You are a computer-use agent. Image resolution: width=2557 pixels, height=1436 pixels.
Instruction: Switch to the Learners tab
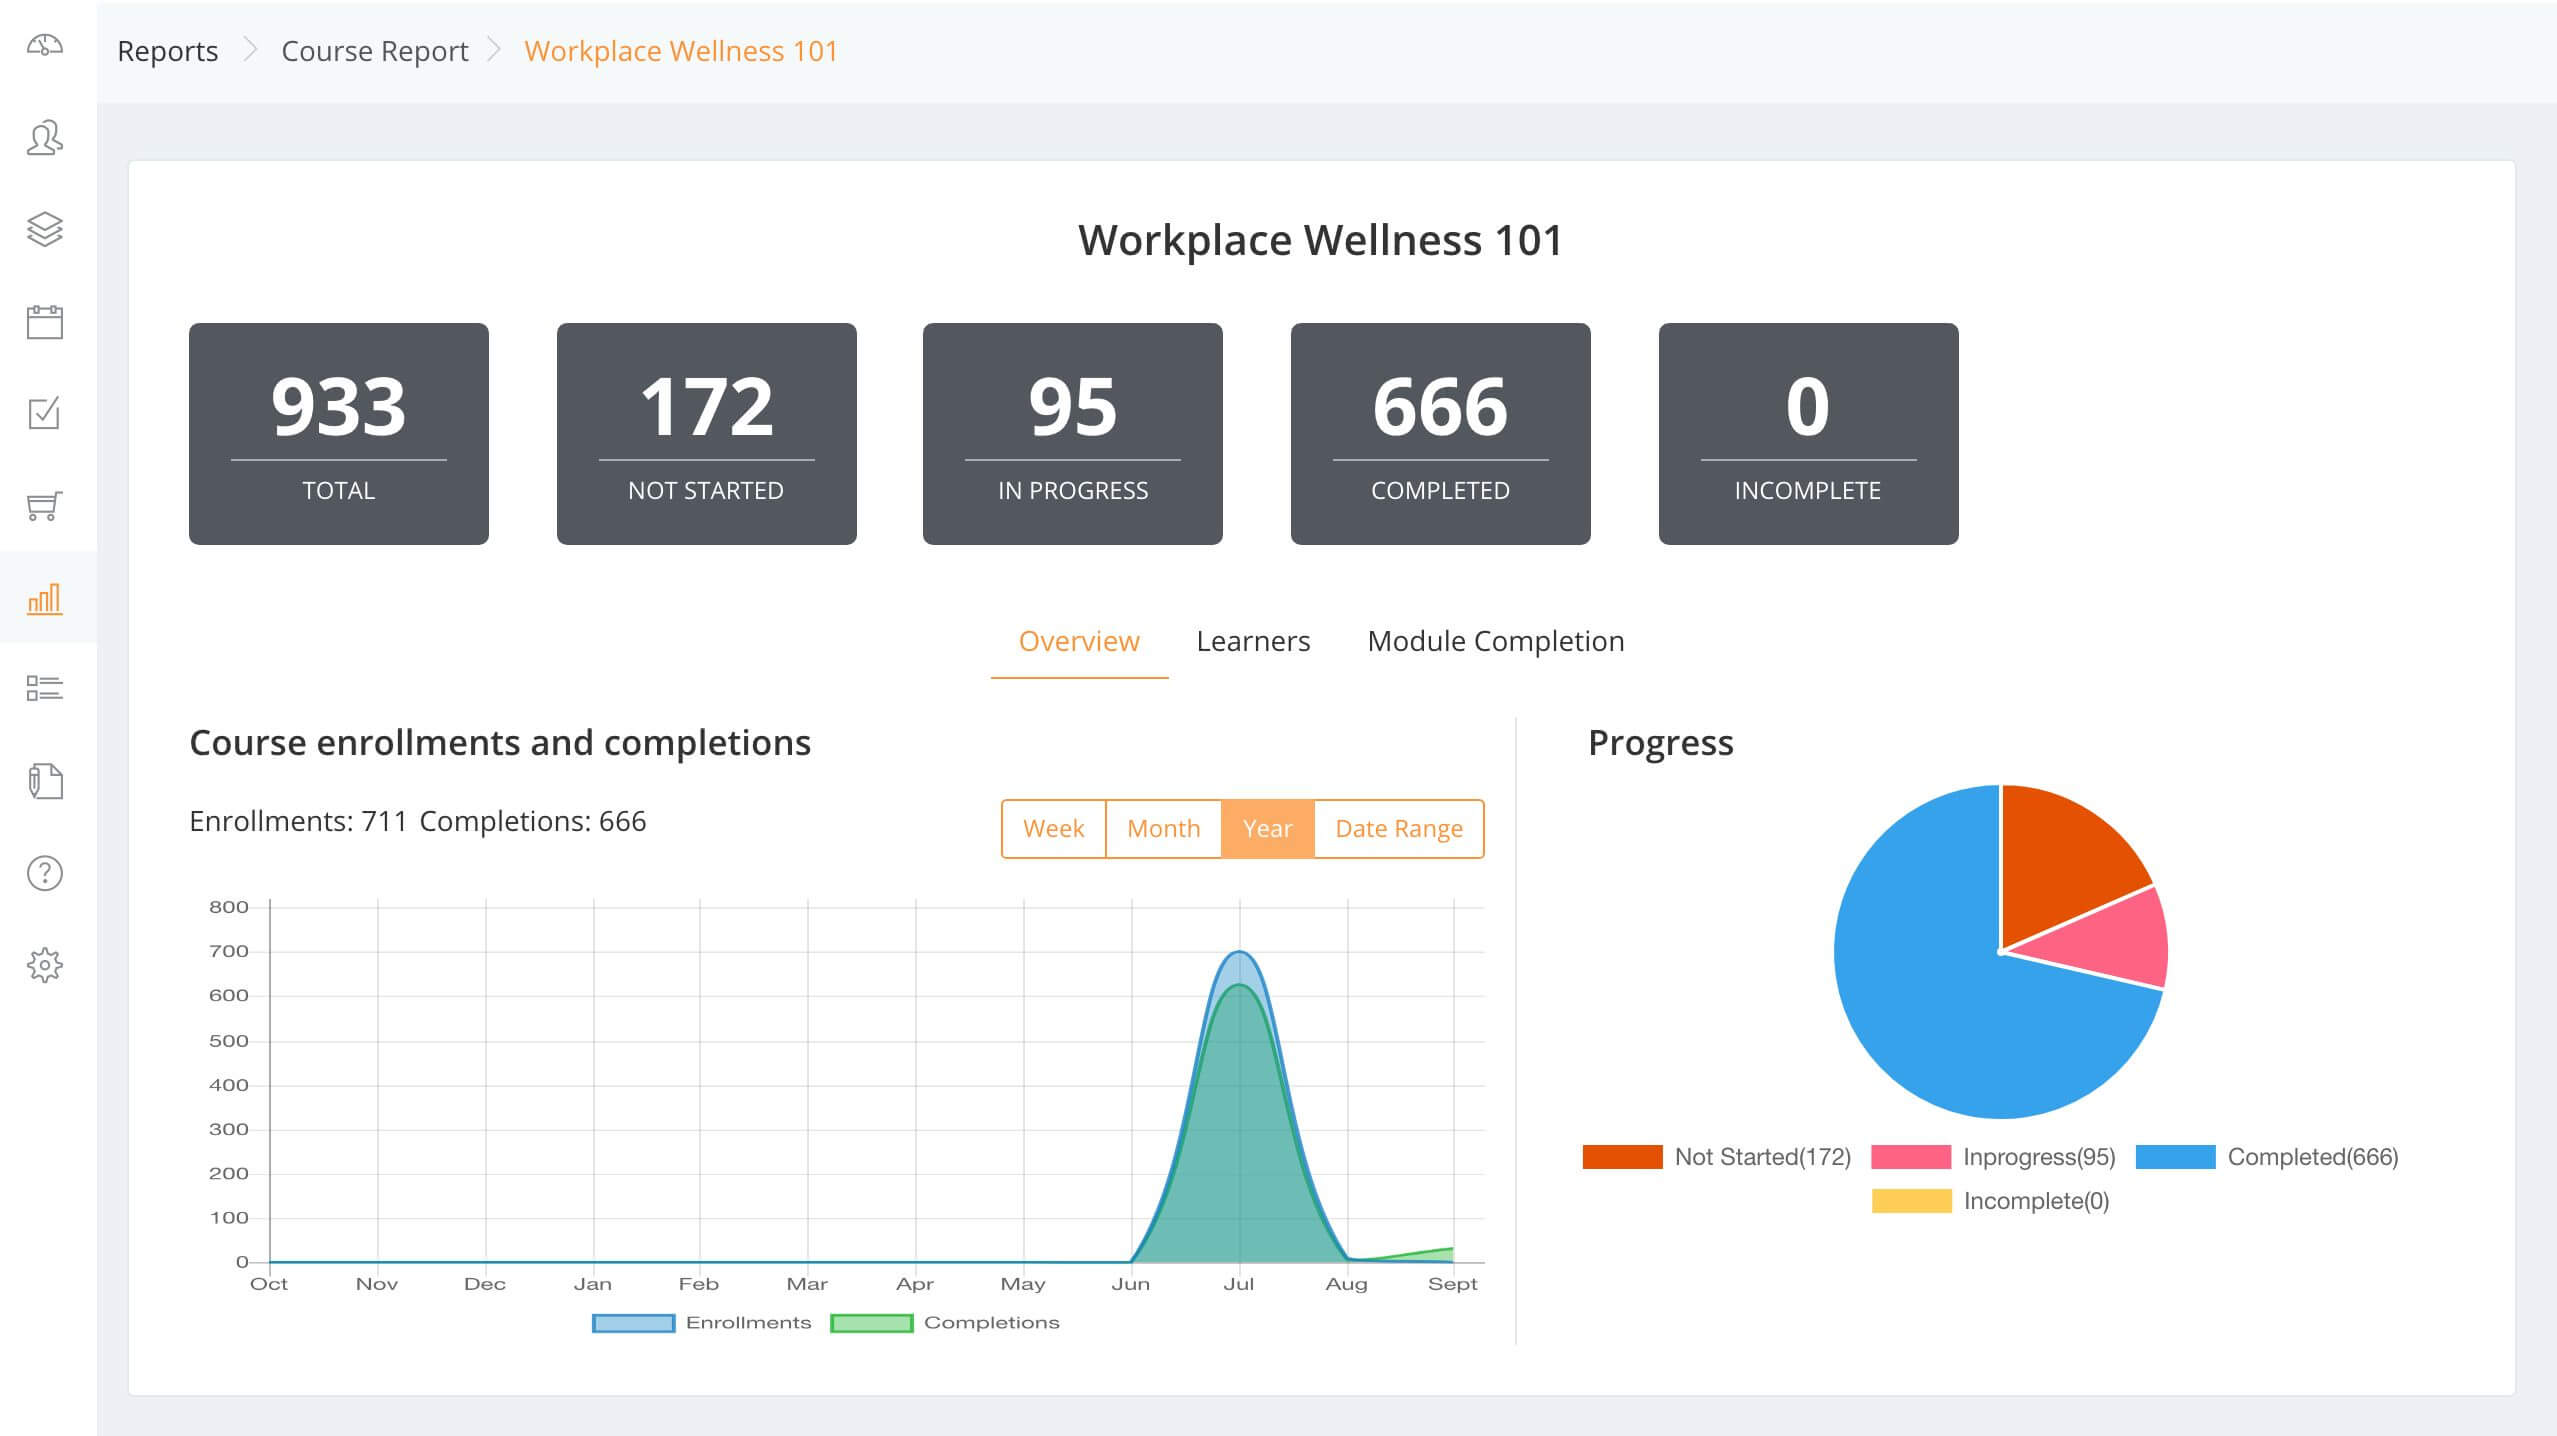(x=1253, y=641)
